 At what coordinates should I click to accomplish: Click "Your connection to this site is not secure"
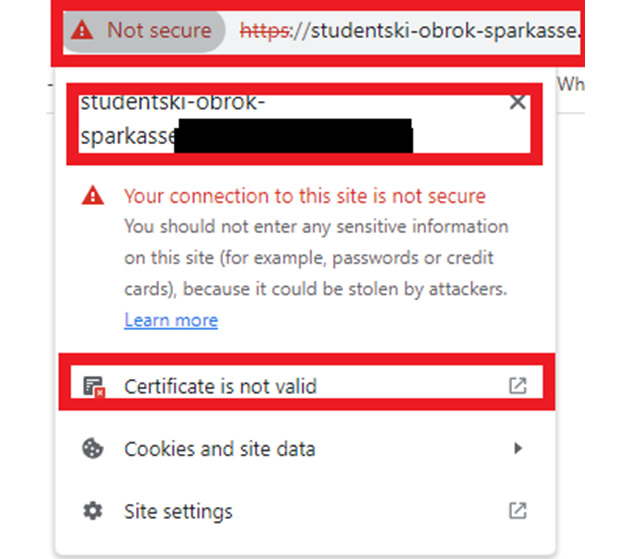(x=304, y=196)
